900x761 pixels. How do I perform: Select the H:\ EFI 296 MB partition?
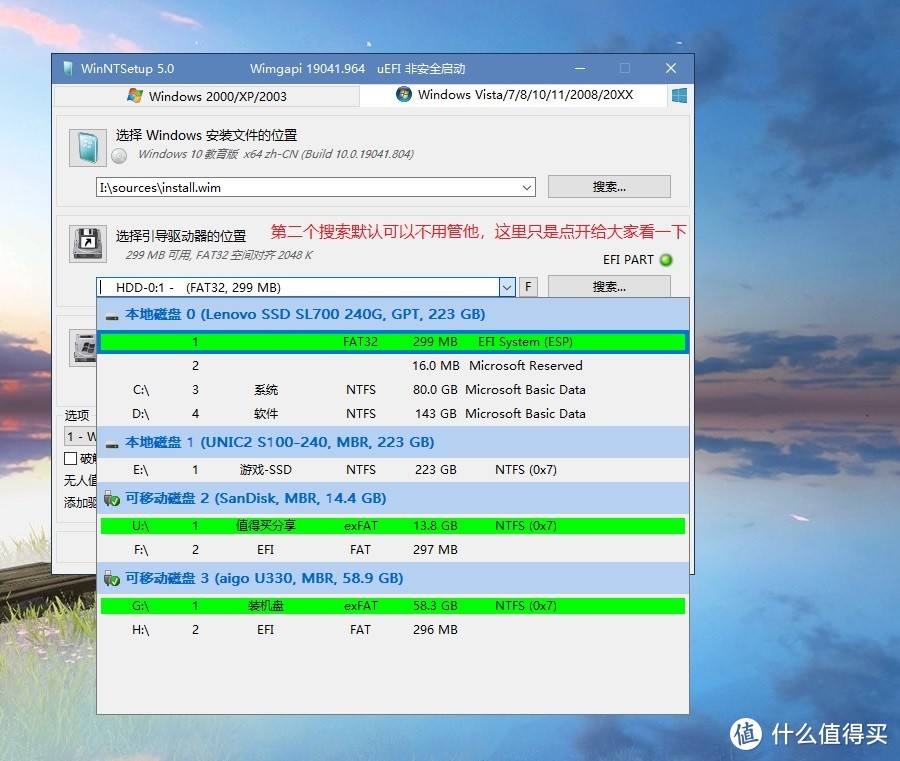pyautogui.click(x=393, y=630)
